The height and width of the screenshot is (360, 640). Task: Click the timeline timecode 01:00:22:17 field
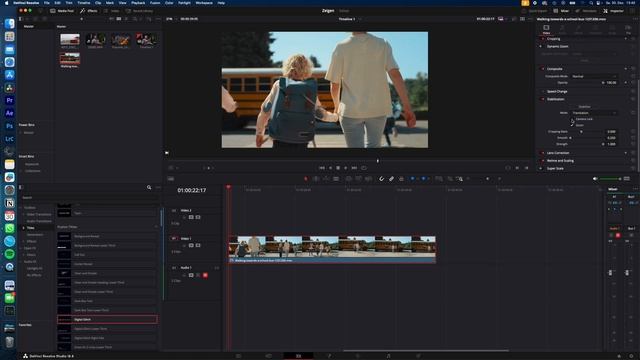(x=191, y=191)
